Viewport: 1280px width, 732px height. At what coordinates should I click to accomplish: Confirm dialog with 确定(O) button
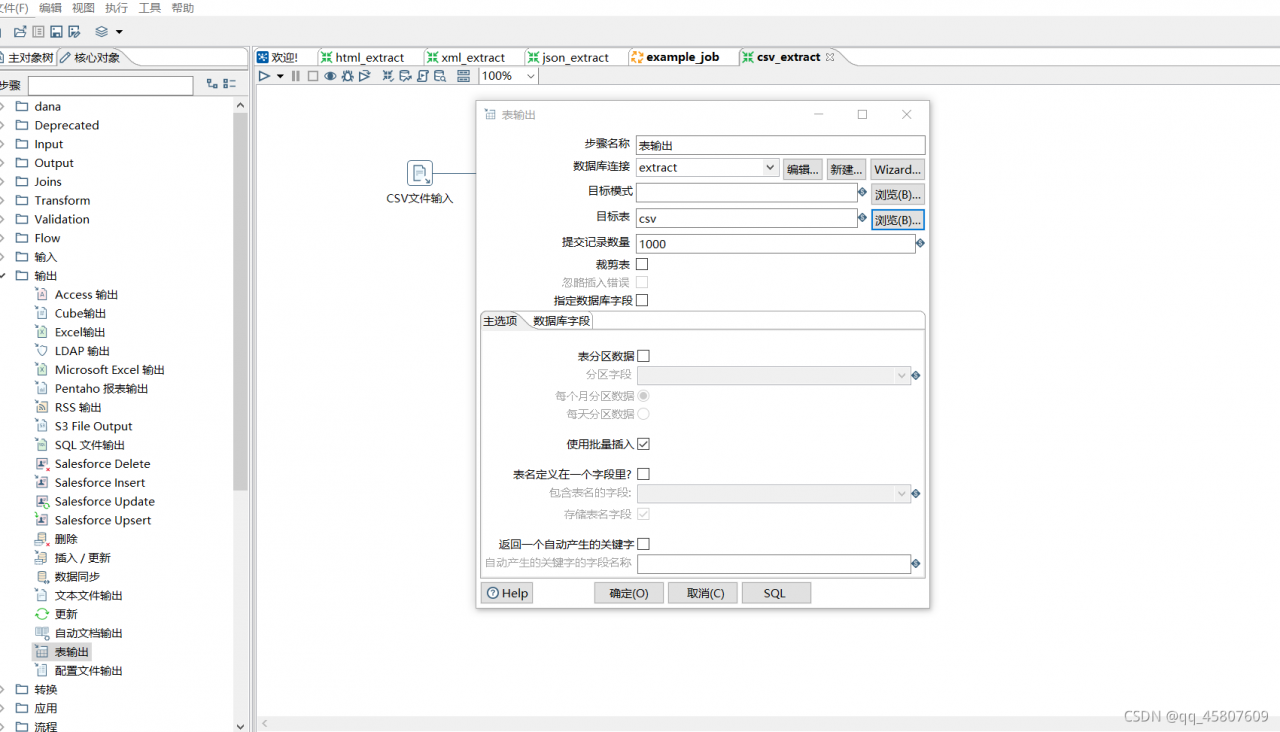pos(629,593)
